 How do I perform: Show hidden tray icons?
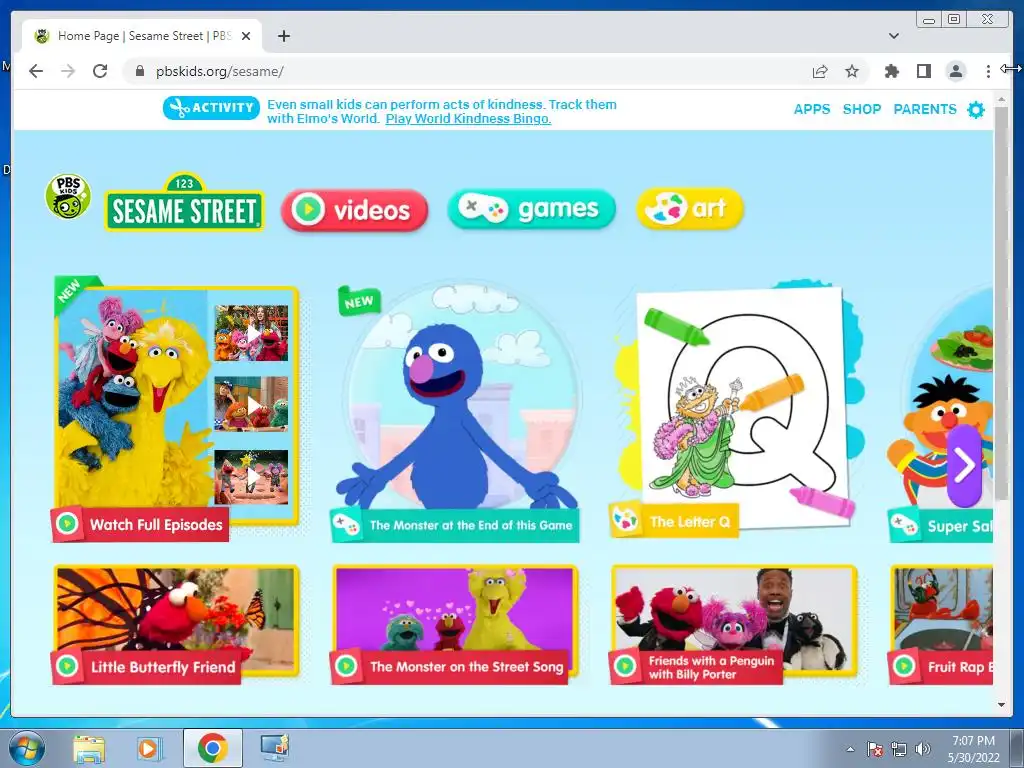(850, 749)
